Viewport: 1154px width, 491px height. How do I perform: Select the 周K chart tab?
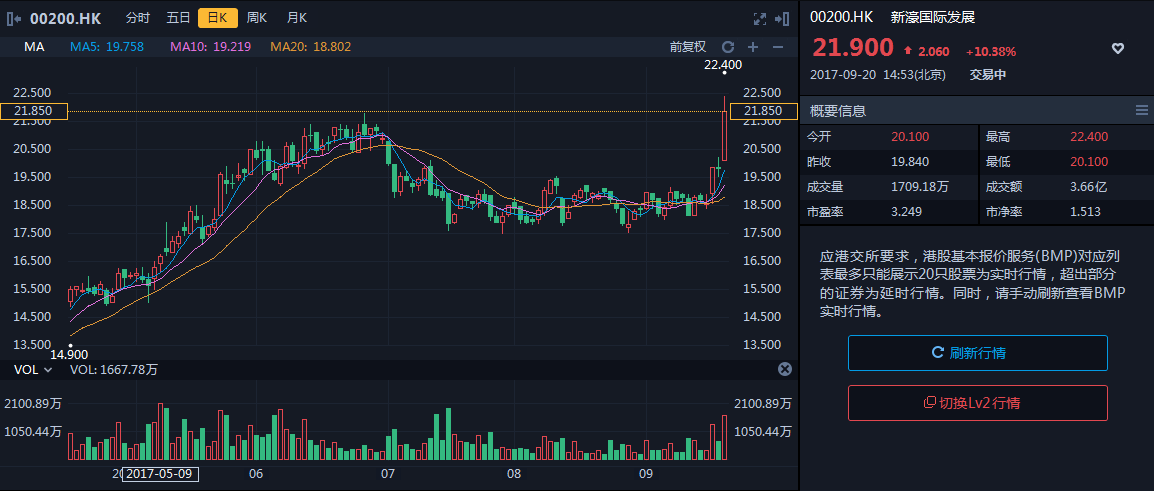[x=257, y=18]
